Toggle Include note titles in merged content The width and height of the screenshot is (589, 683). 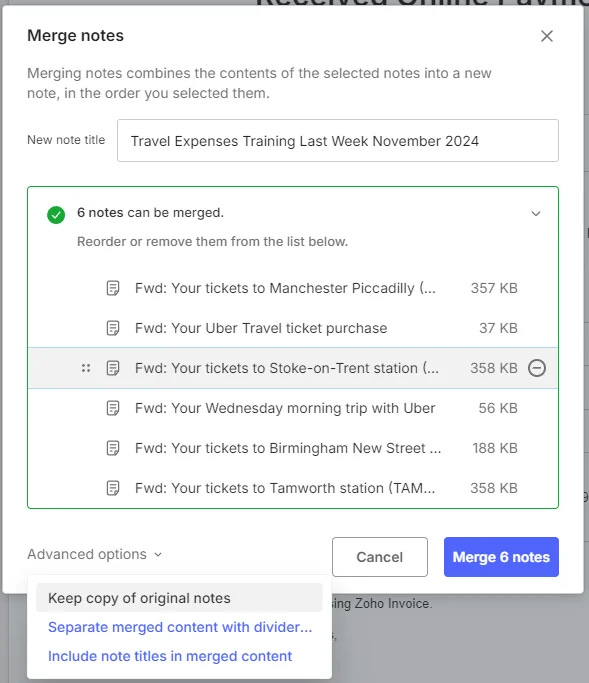(170, 656)
